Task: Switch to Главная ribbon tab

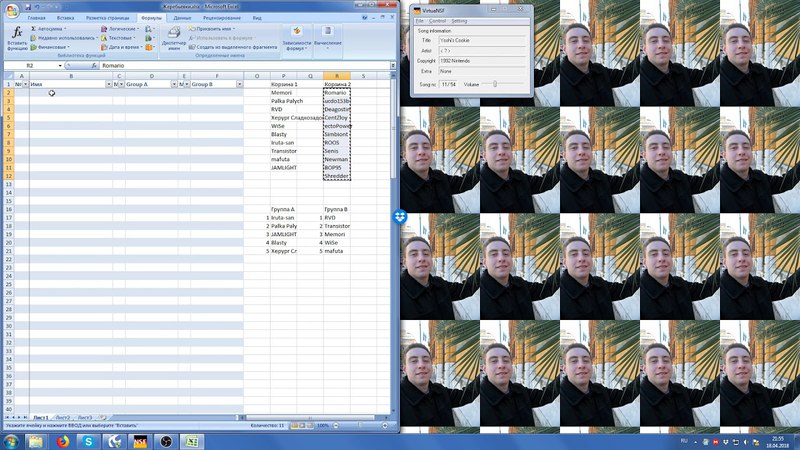Action: point(36,18)
